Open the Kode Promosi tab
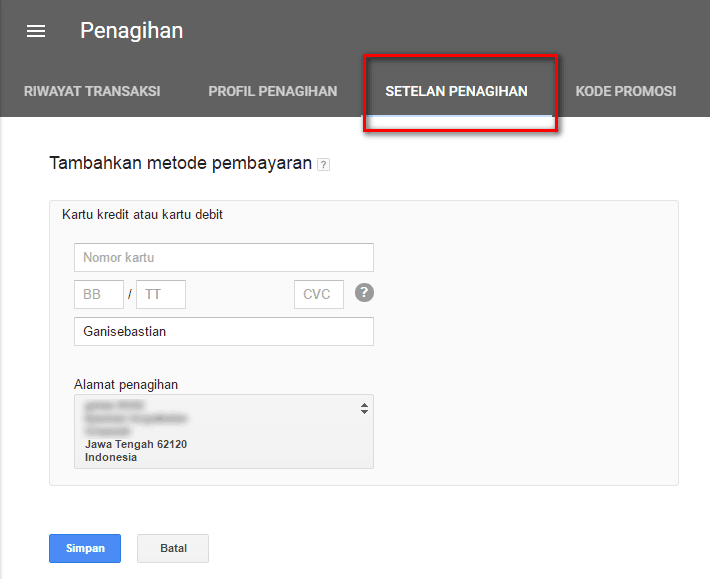 (626, 91)
